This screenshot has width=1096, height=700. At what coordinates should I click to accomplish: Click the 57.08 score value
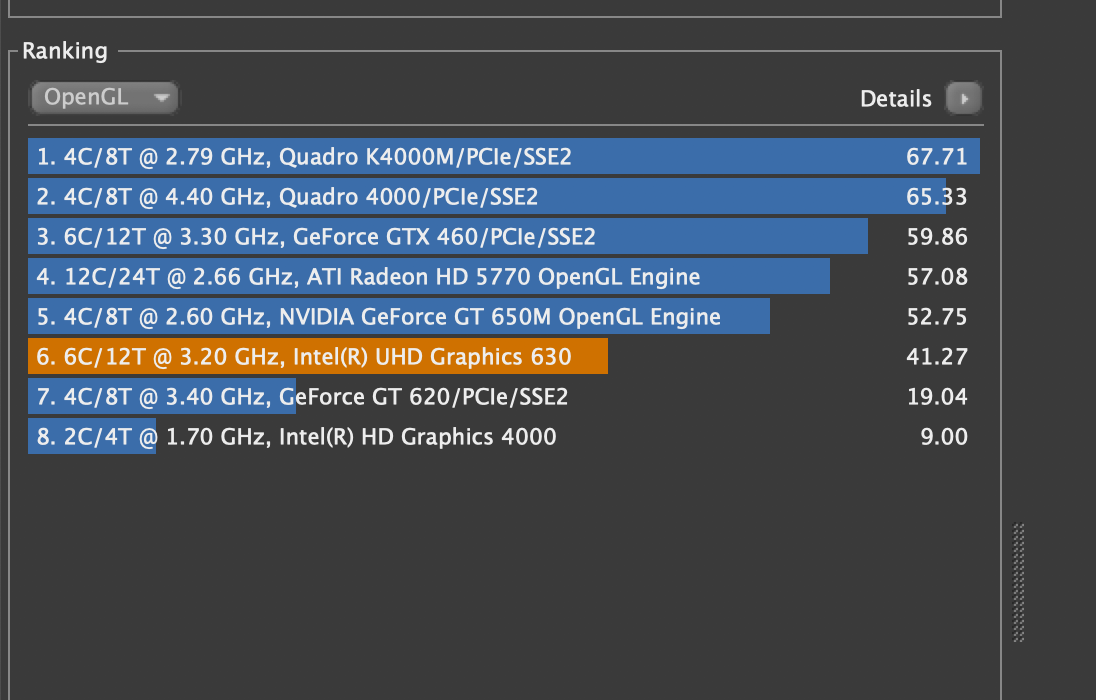937,277
